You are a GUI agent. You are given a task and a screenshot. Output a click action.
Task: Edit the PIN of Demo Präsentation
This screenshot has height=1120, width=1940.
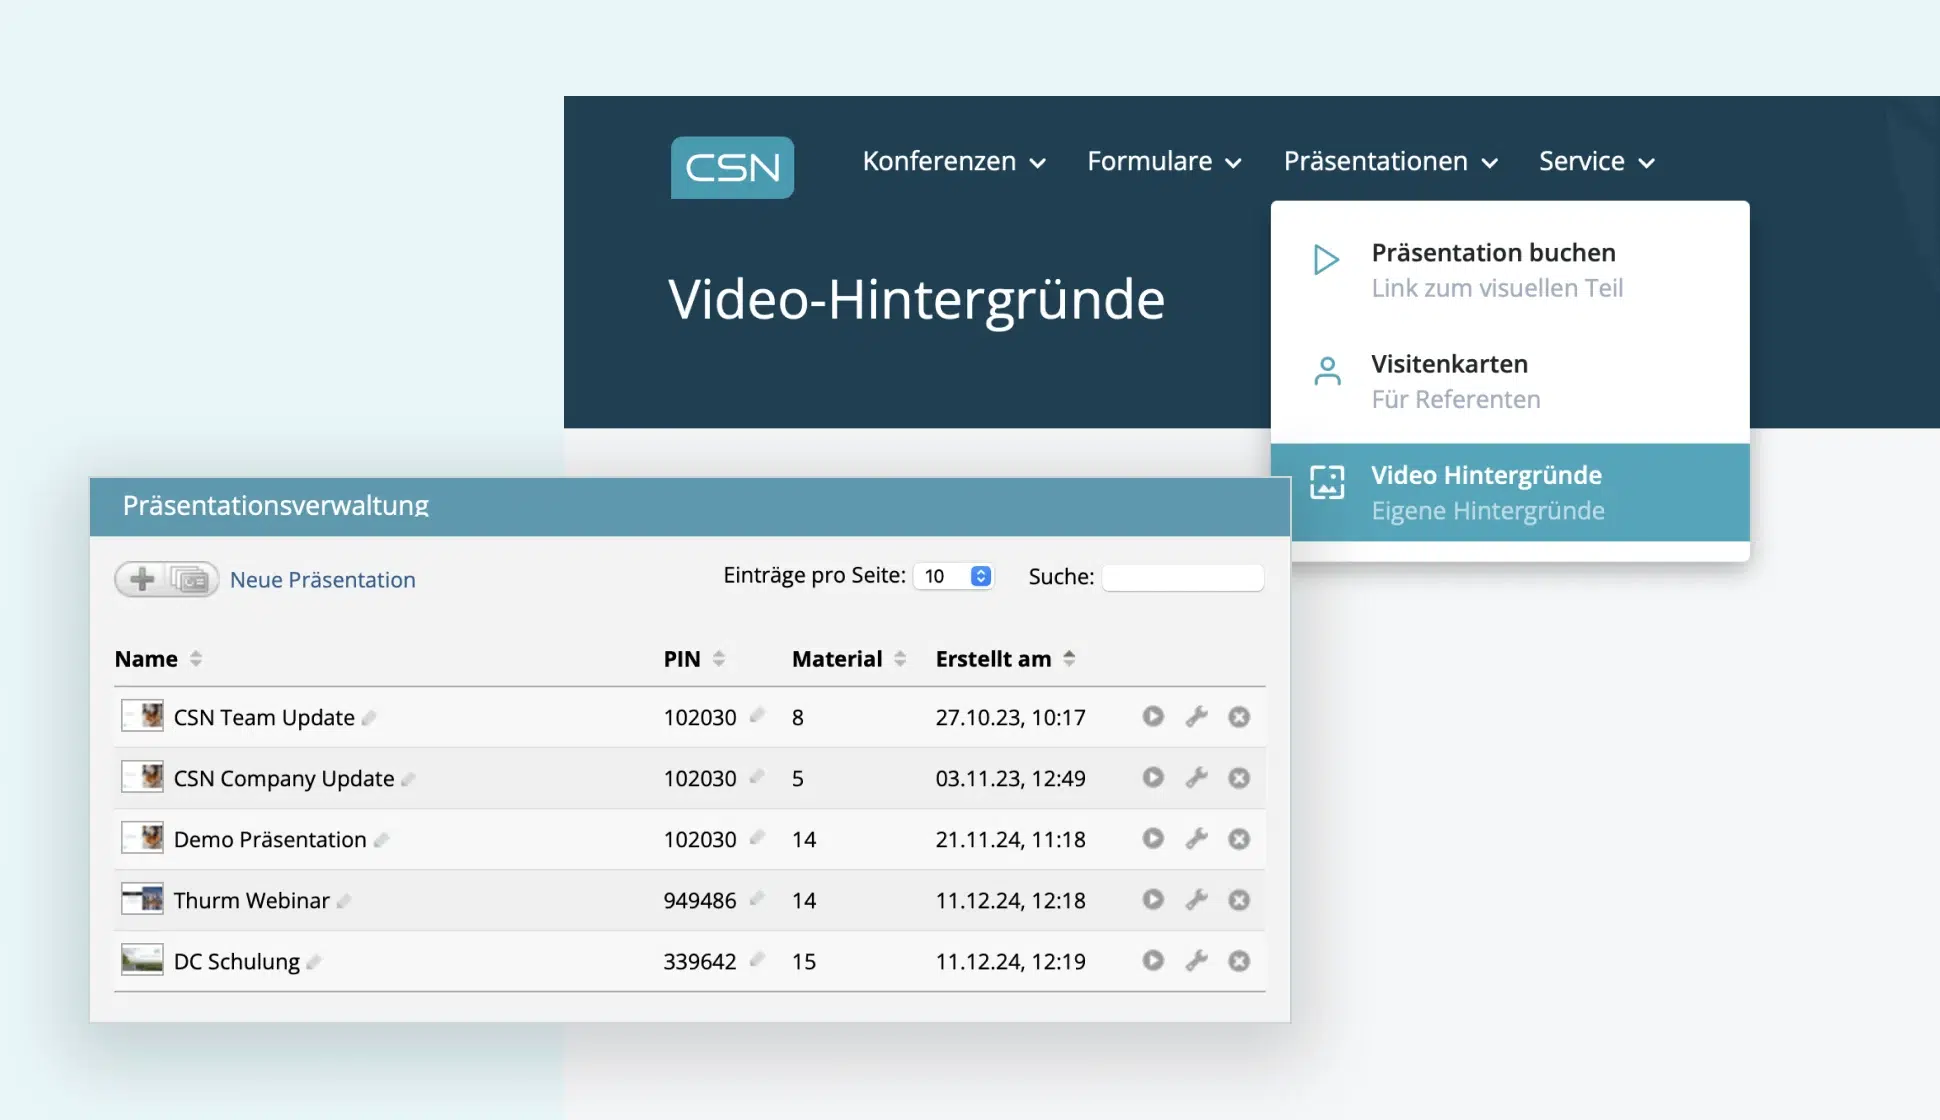(757, 839)
